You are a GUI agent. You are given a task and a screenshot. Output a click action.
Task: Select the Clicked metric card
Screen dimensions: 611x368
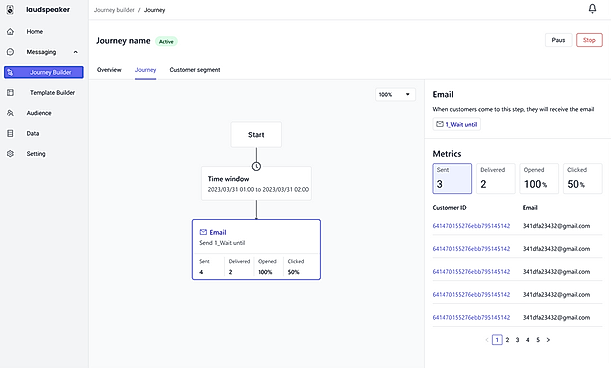(583, 179)
